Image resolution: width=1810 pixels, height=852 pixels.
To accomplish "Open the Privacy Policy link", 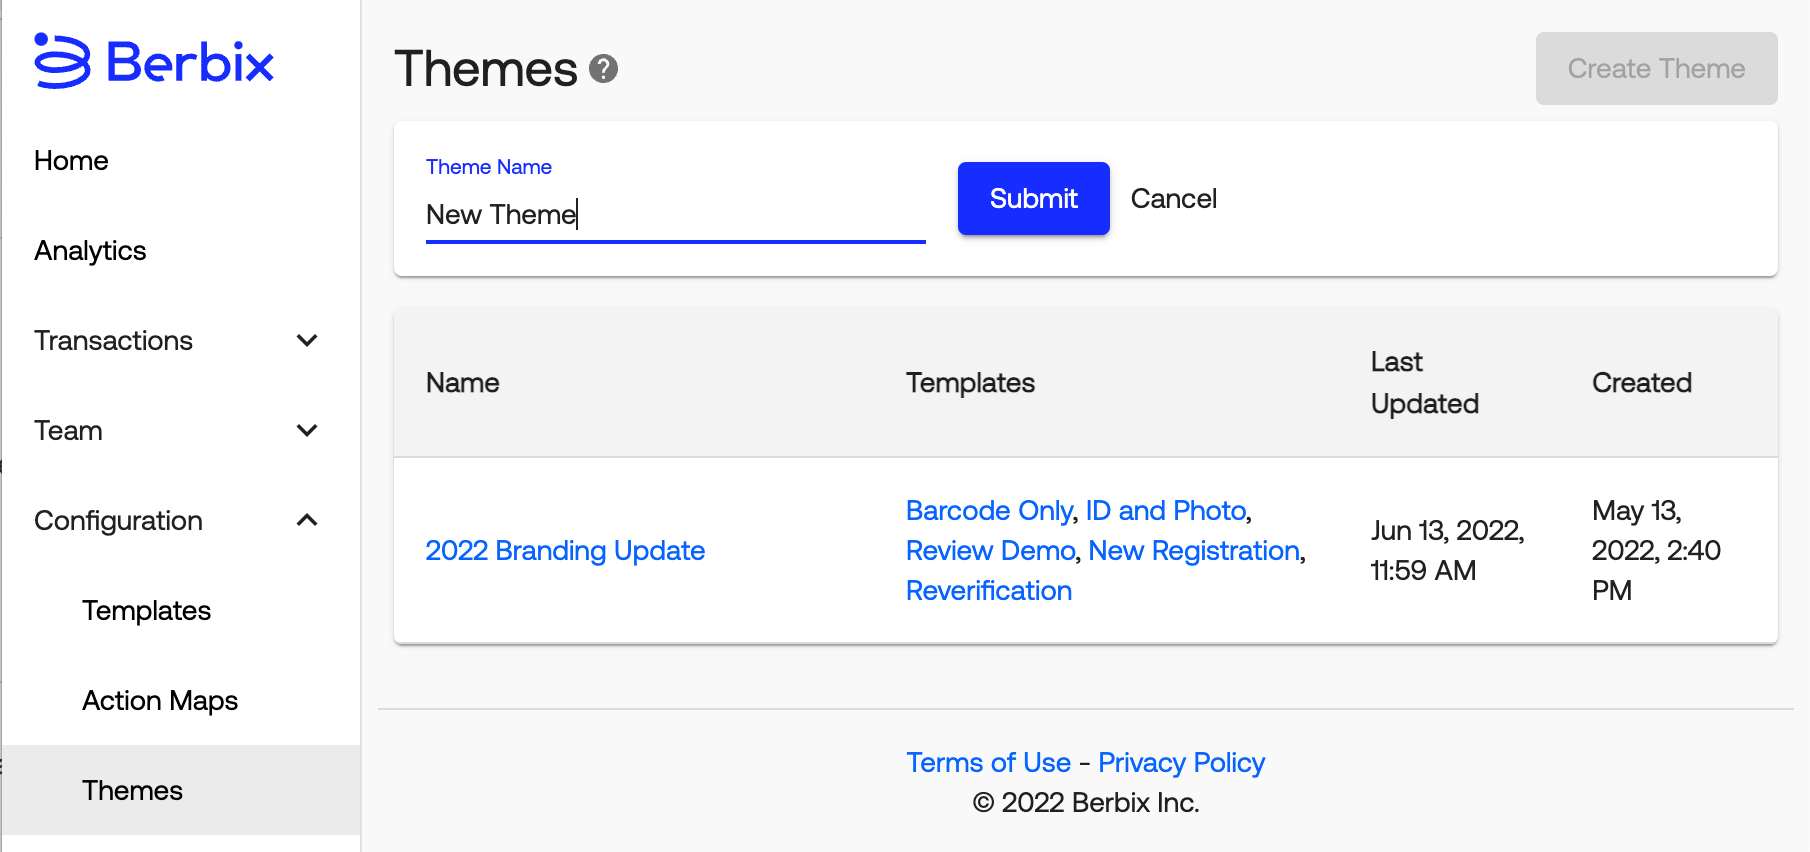I will [1181, 763].
